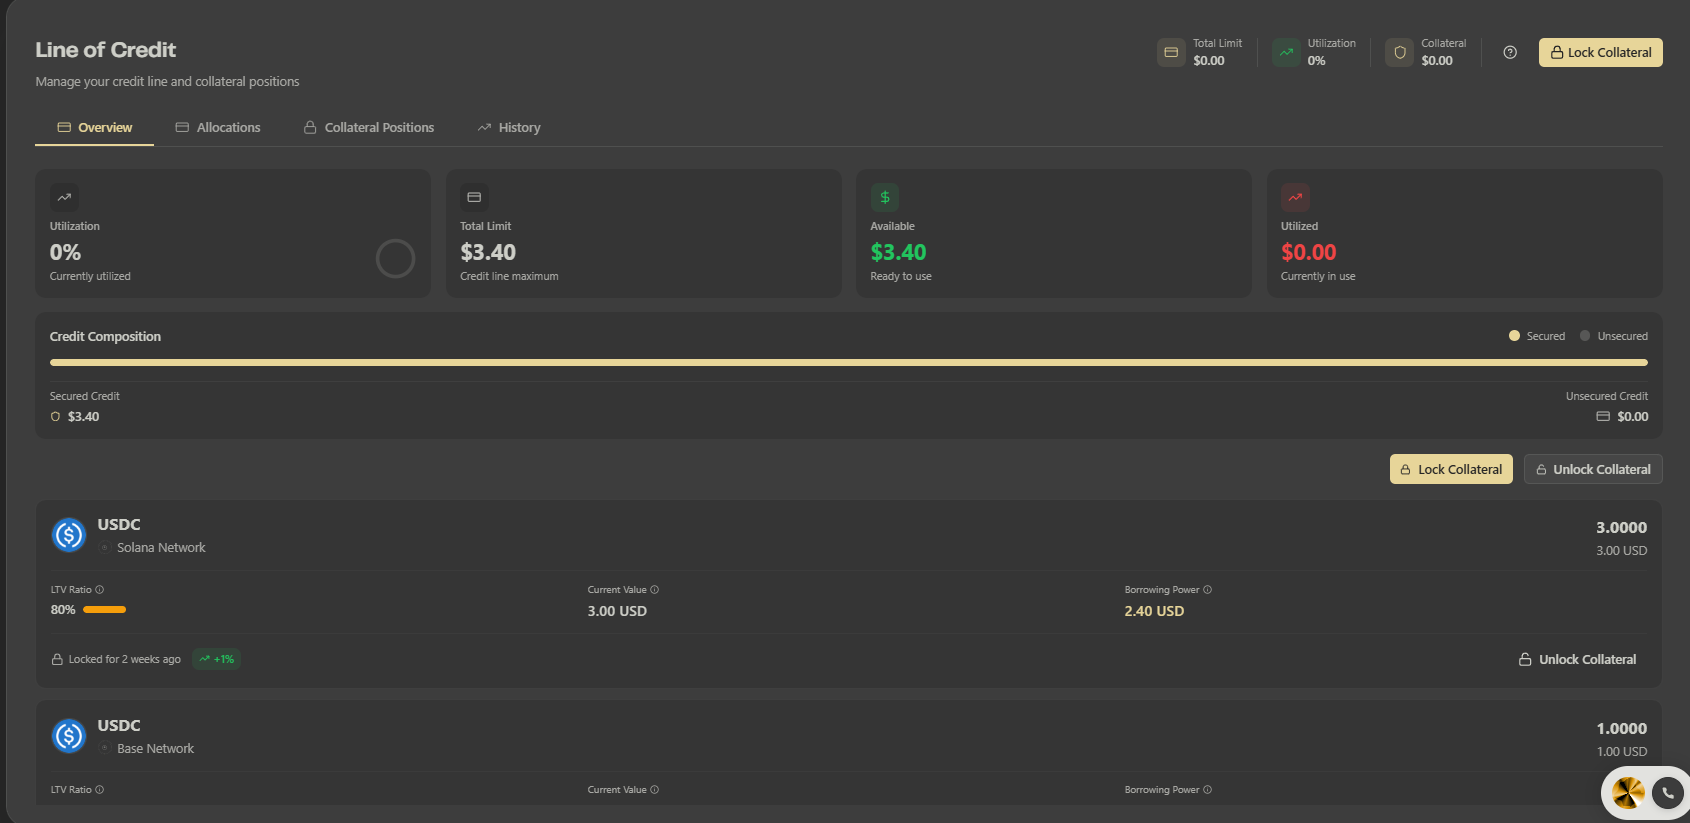Click the Current Value info icon for Base USDC
Screen dimensions: 1690x823
tap(655, 790)
